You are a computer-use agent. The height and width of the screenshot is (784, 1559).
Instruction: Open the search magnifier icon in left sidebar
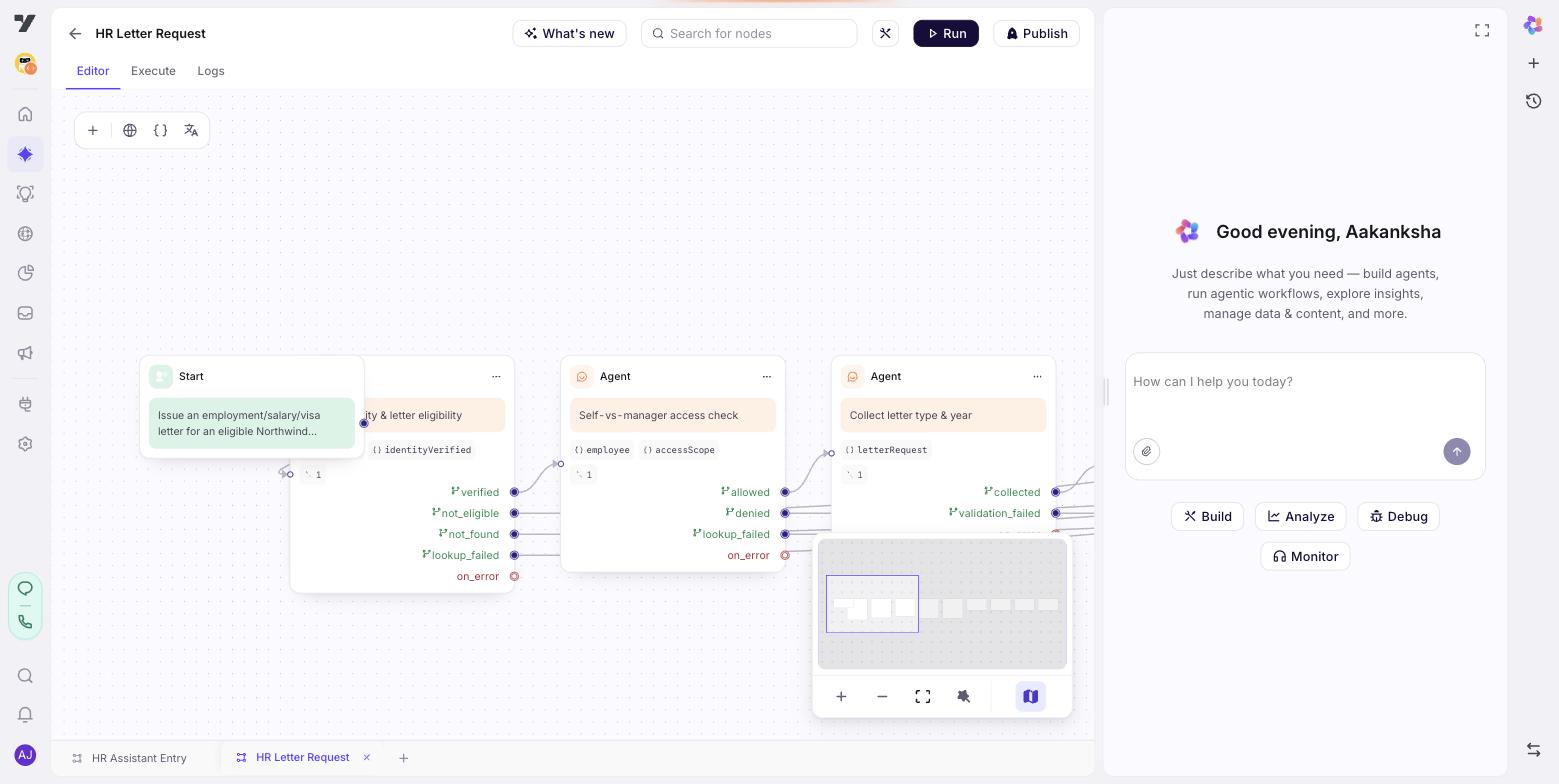click(x=25, y=676)
